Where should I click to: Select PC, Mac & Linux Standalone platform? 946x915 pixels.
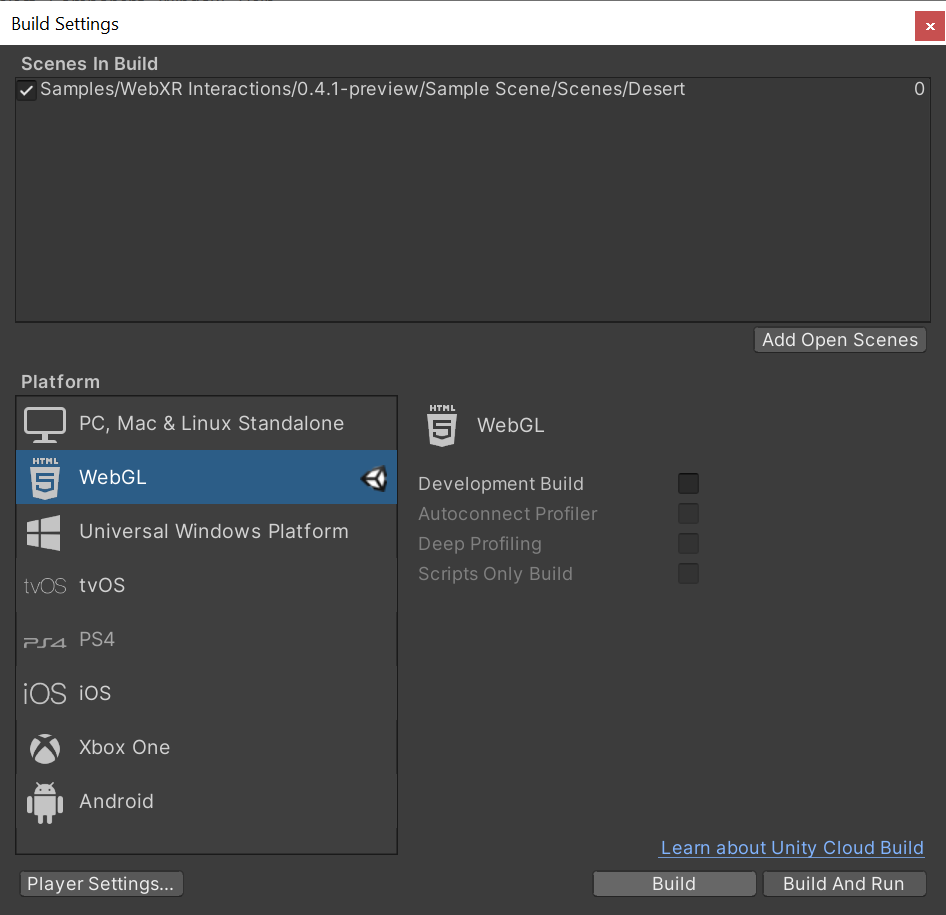click(206, 423)
